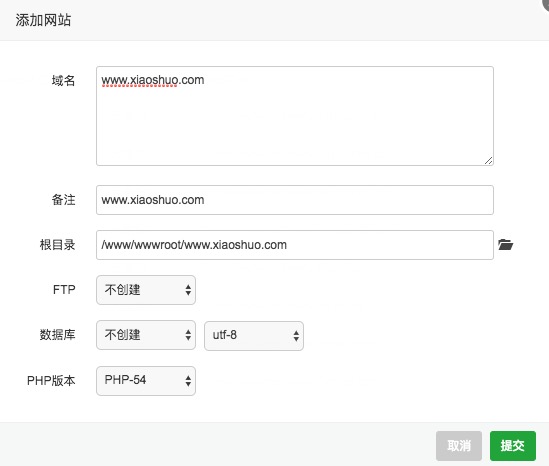Image resolution: width=549 pixels, height=466 pixels.
Task: Open the 数据库 不创建 dropdown
Action: pyautogui.click(x=146, y=335)
